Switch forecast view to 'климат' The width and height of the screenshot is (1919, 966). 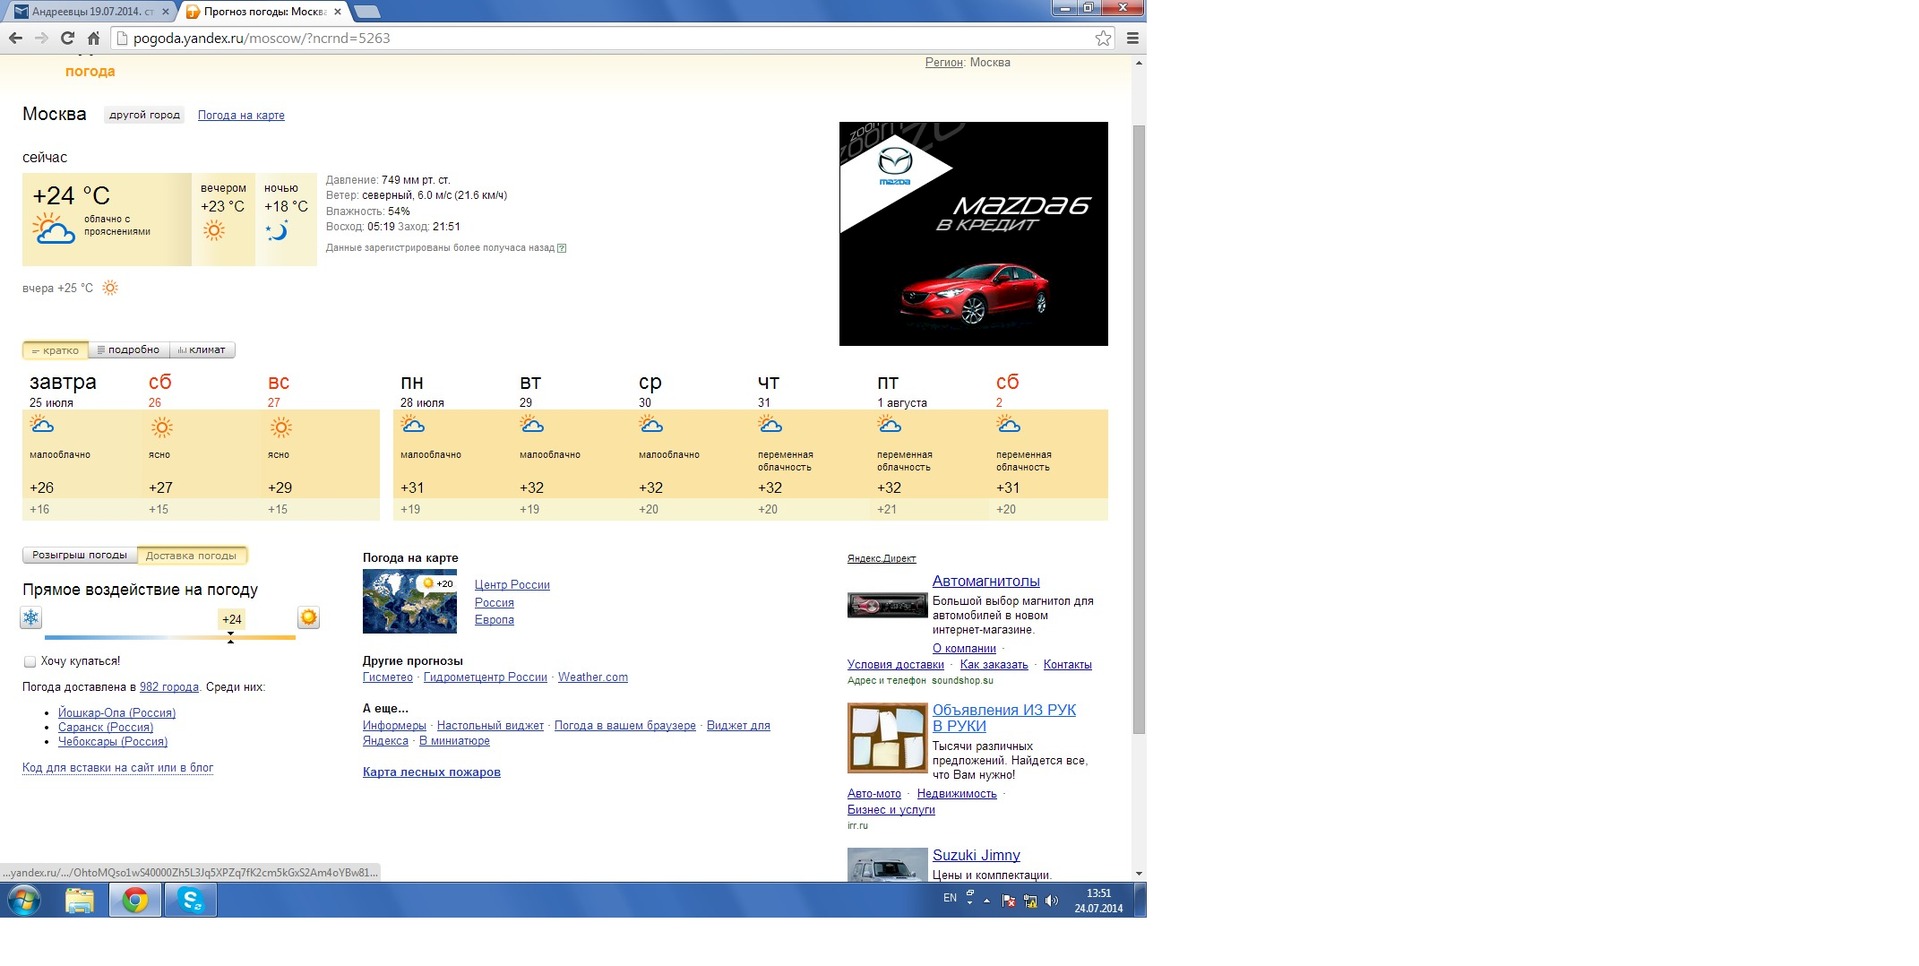pyautogui.click(x=203, y=350)
